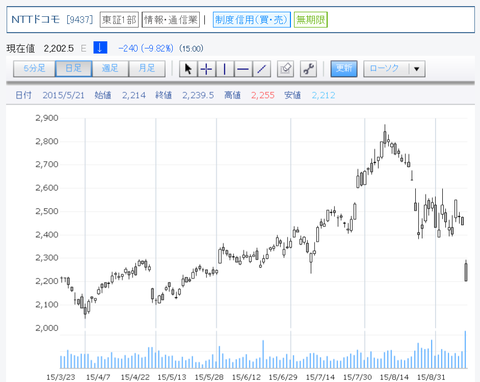
Task: Switch to the 日足 daily timeframe
Action: [x=73, y=69]
